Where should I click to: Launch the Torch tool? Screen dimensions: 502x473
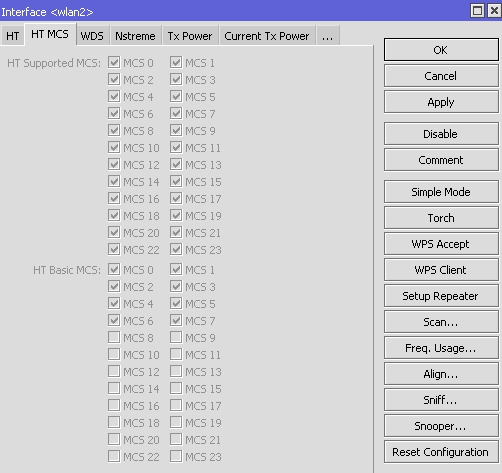point(441,218)
